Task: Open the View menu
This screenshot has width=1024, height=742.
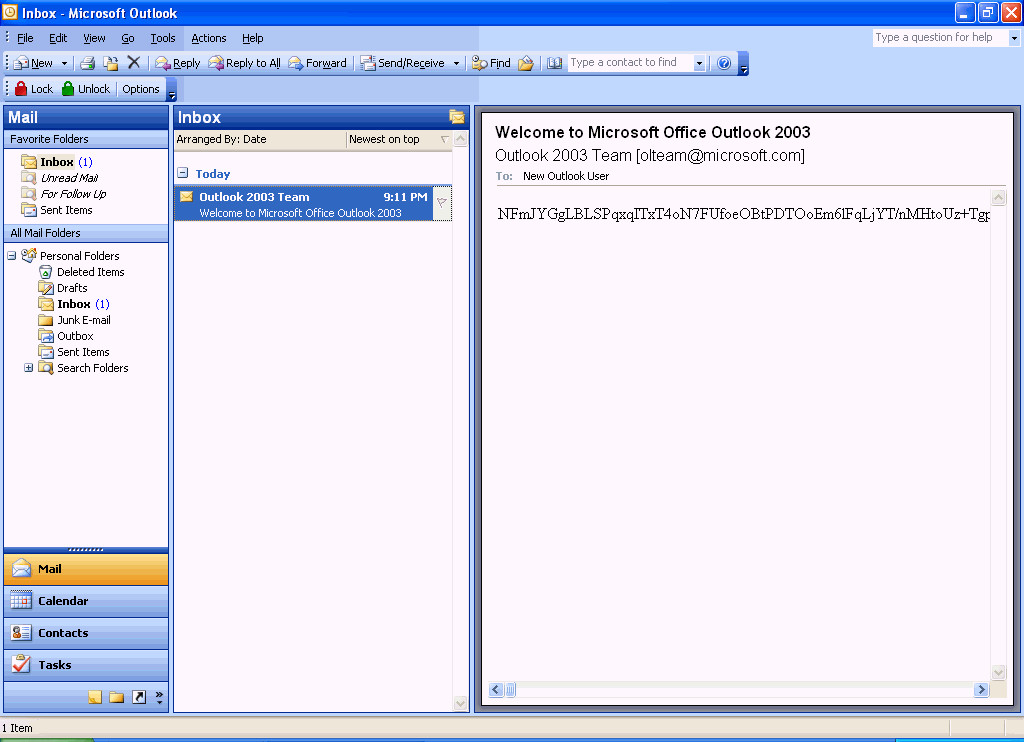Action: (94, 38)
